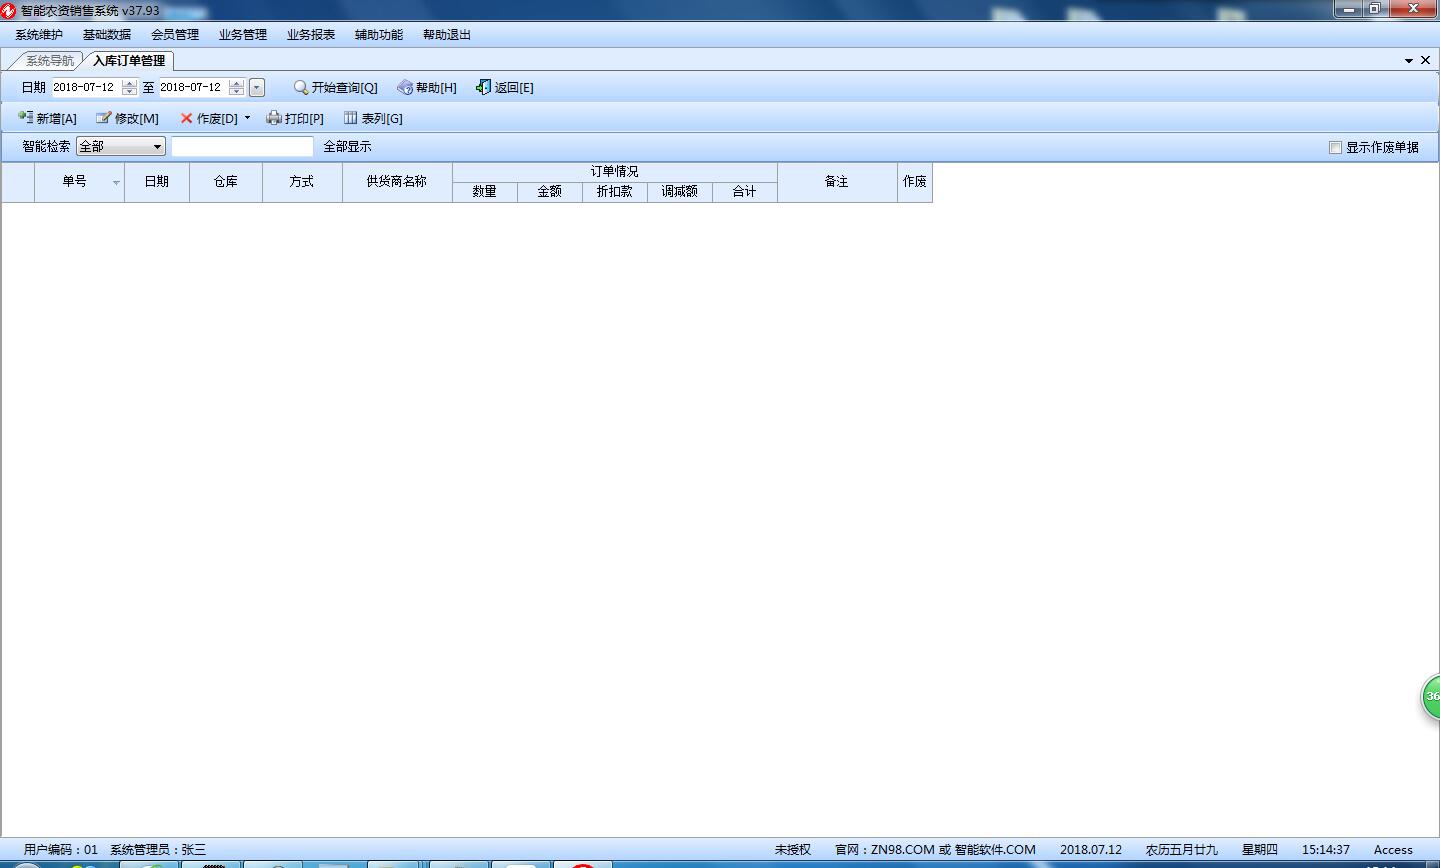Viewport: 1440px width, 868px height.
Task: Click the 作废 column header
Action: point(915,182)
